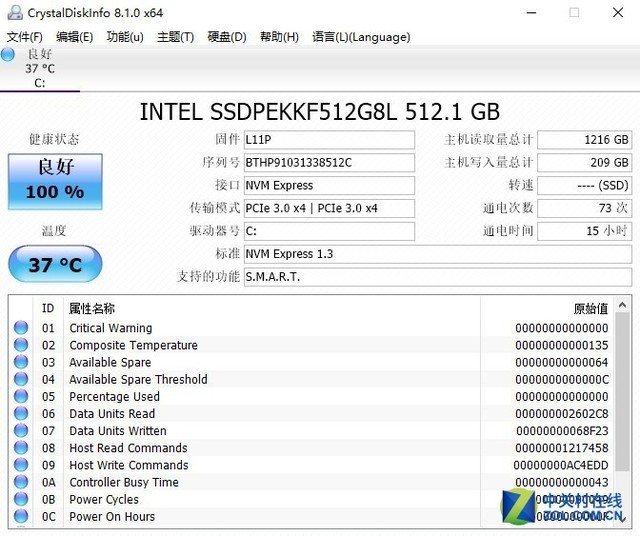Click the status orb for Available Spare
Viewport: 640px width, 536px height.
coord(21,362)
